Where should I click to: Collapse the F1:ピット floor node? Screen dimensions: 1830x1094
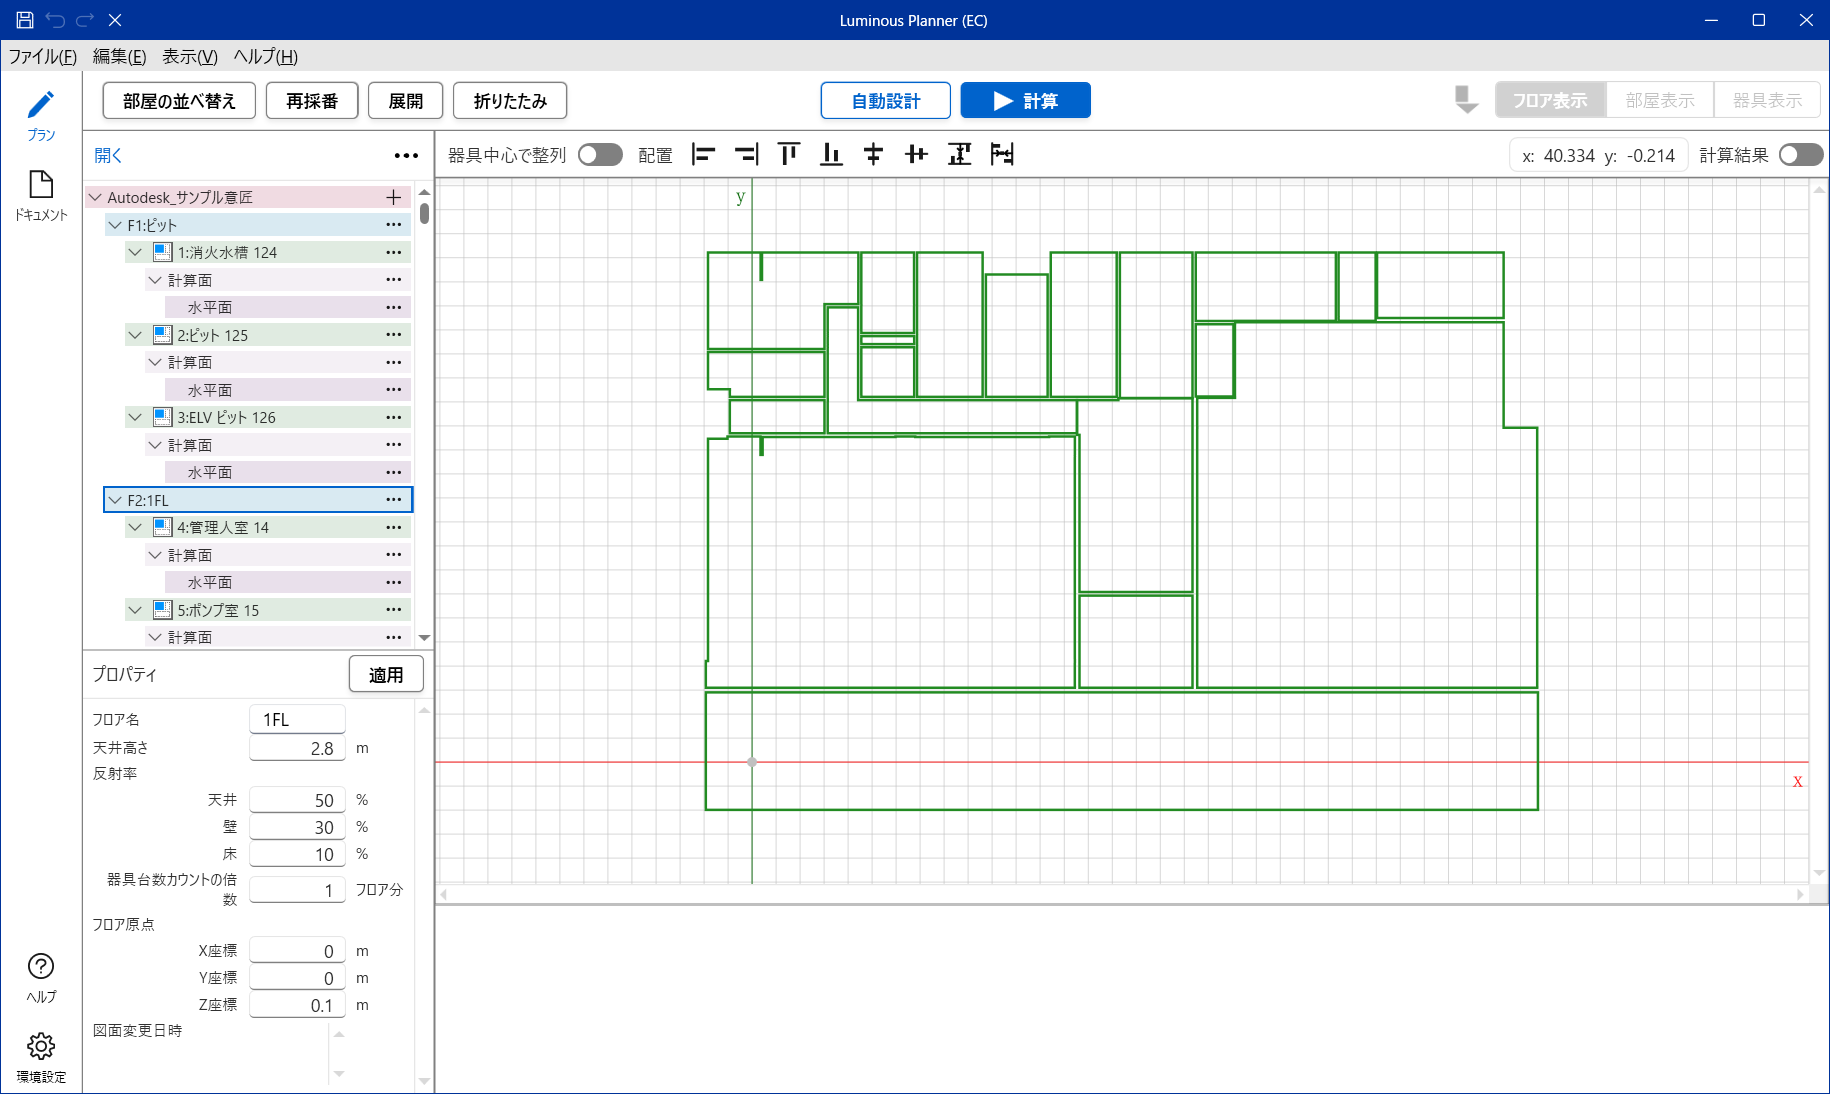pos(115,226)
